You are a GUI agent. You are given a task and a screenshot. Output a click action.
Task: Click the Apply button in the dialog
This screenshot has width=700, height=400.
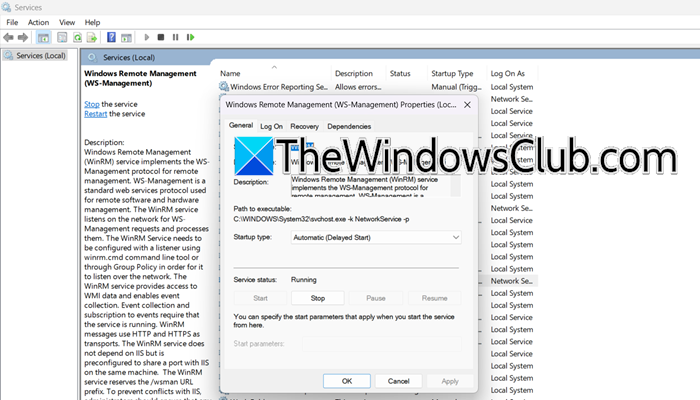(x=450, y=381)
